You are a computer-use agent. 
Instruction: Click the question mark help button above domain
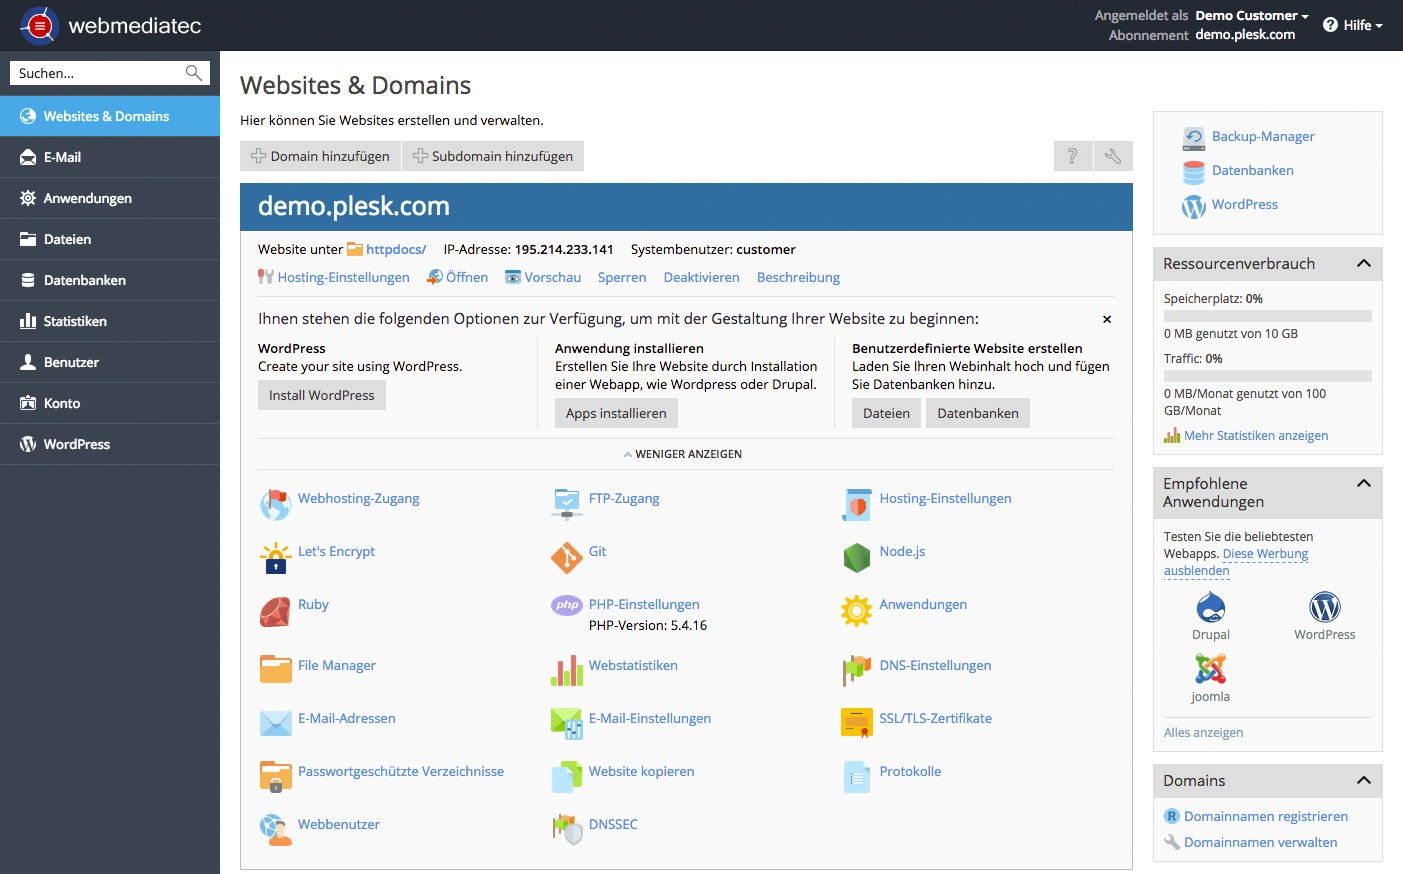point(1073,156)
